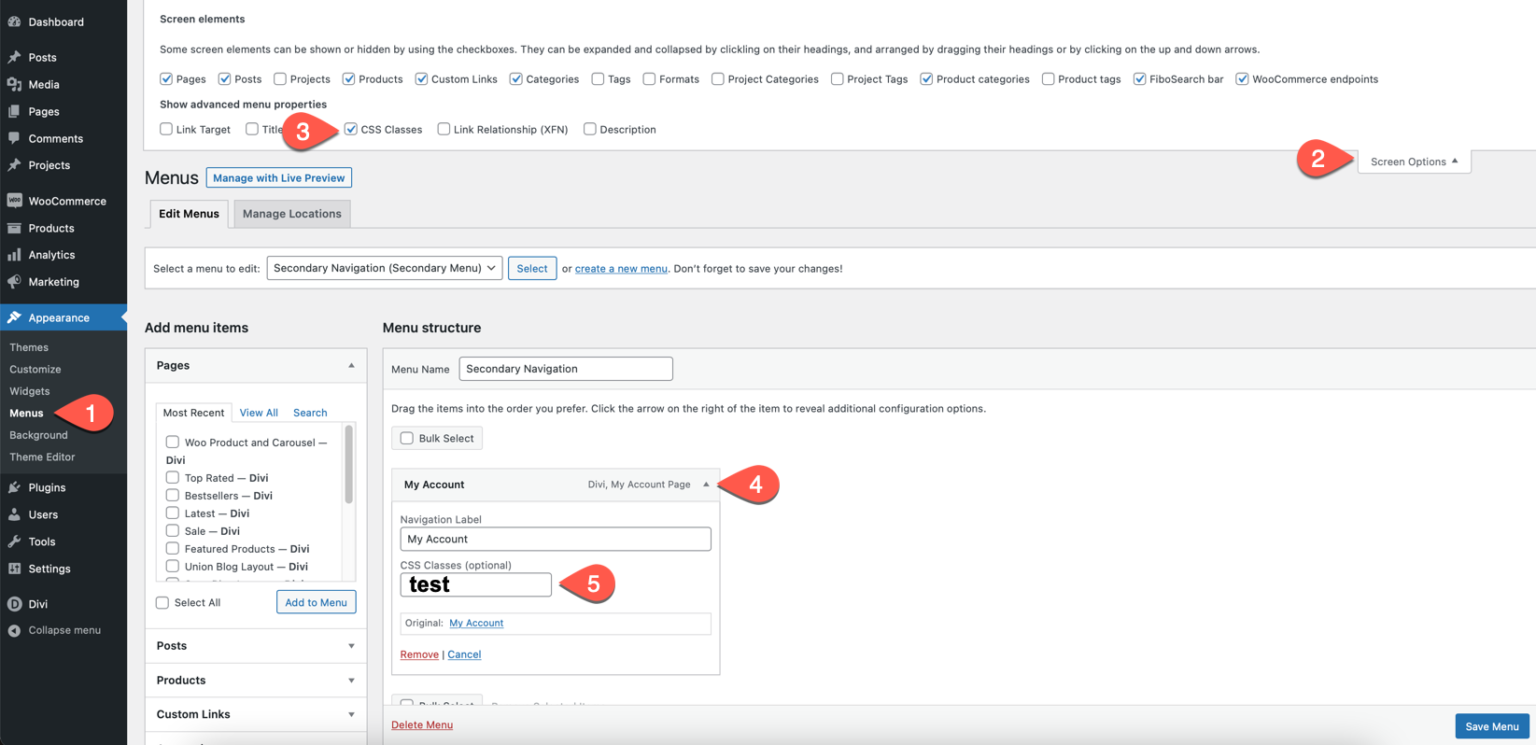The width and height of the screenshot is (1536, 745).
Task: Toggle the FiboSearch bar checkbox
Action: (x=1140, y=79)
